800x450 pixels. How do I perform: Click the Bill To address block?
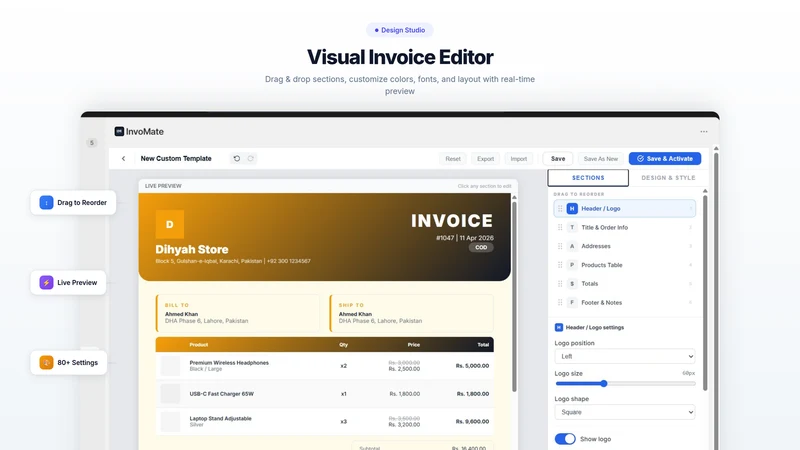[238, 313]
